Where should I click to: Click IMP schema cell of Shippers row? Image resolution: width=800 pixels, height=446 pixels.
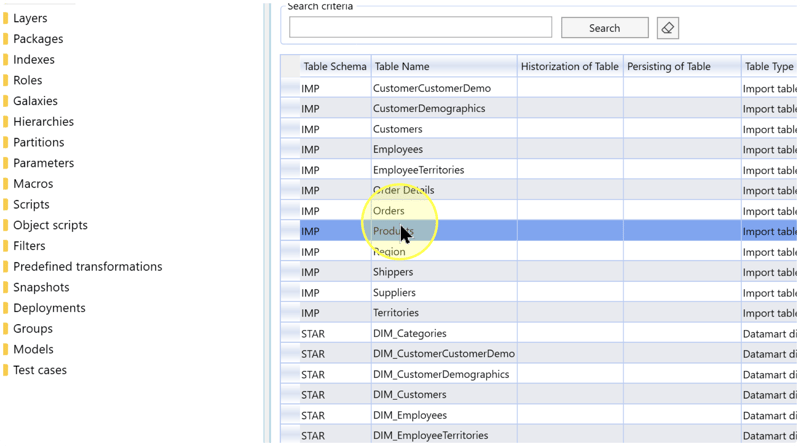[335, 271]
